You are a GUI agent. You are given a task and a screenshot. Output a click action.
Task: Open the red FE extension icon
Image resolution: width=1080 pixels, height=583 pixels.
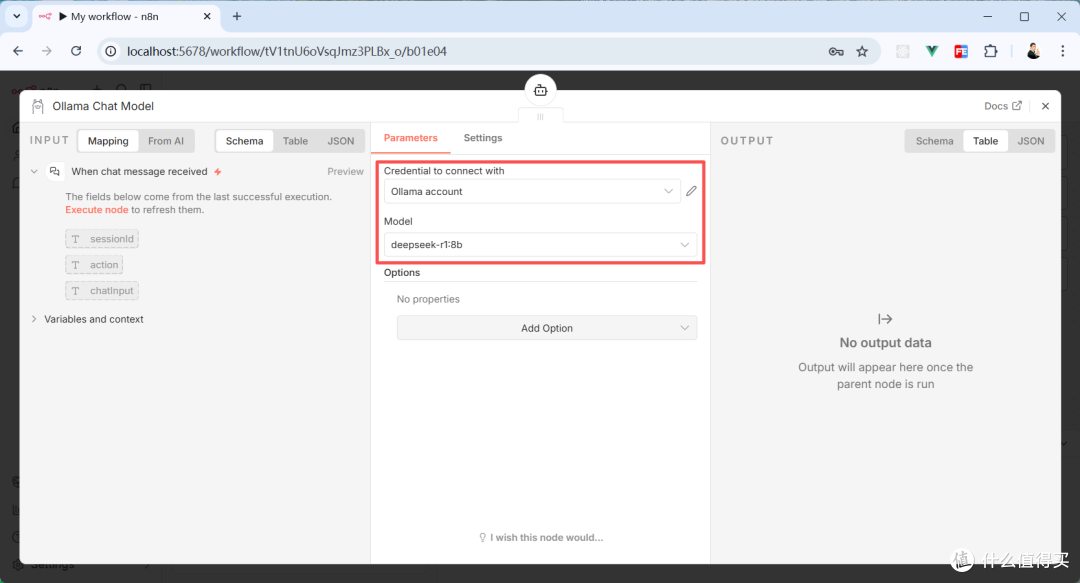coord(961,52)
